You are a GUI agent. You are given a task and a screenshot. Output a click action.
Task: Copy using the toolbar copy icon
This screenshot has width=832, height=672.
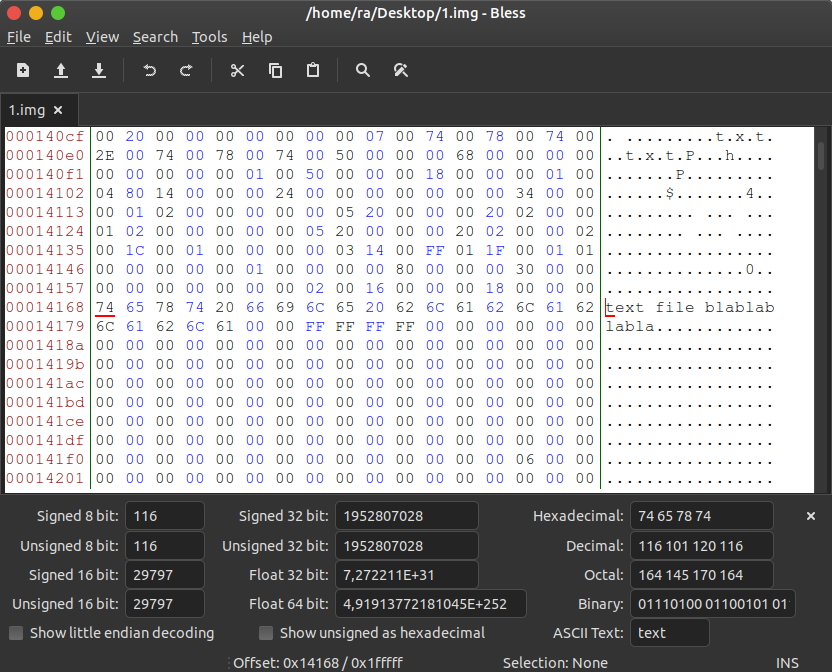(x=275, y=70)
